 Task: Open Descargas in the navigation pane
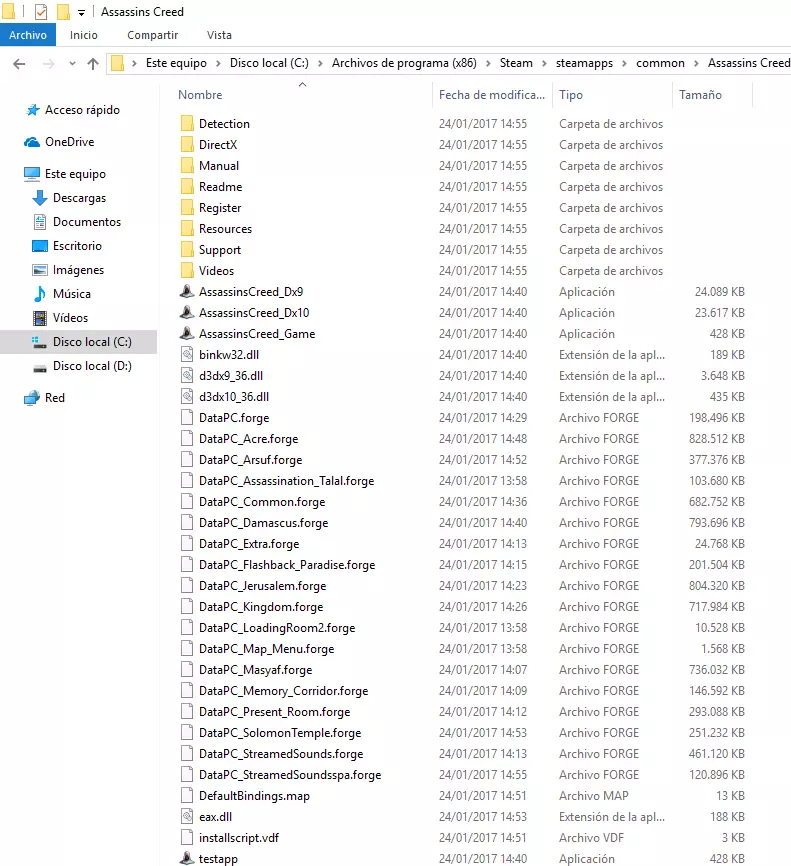click(79, 198)
